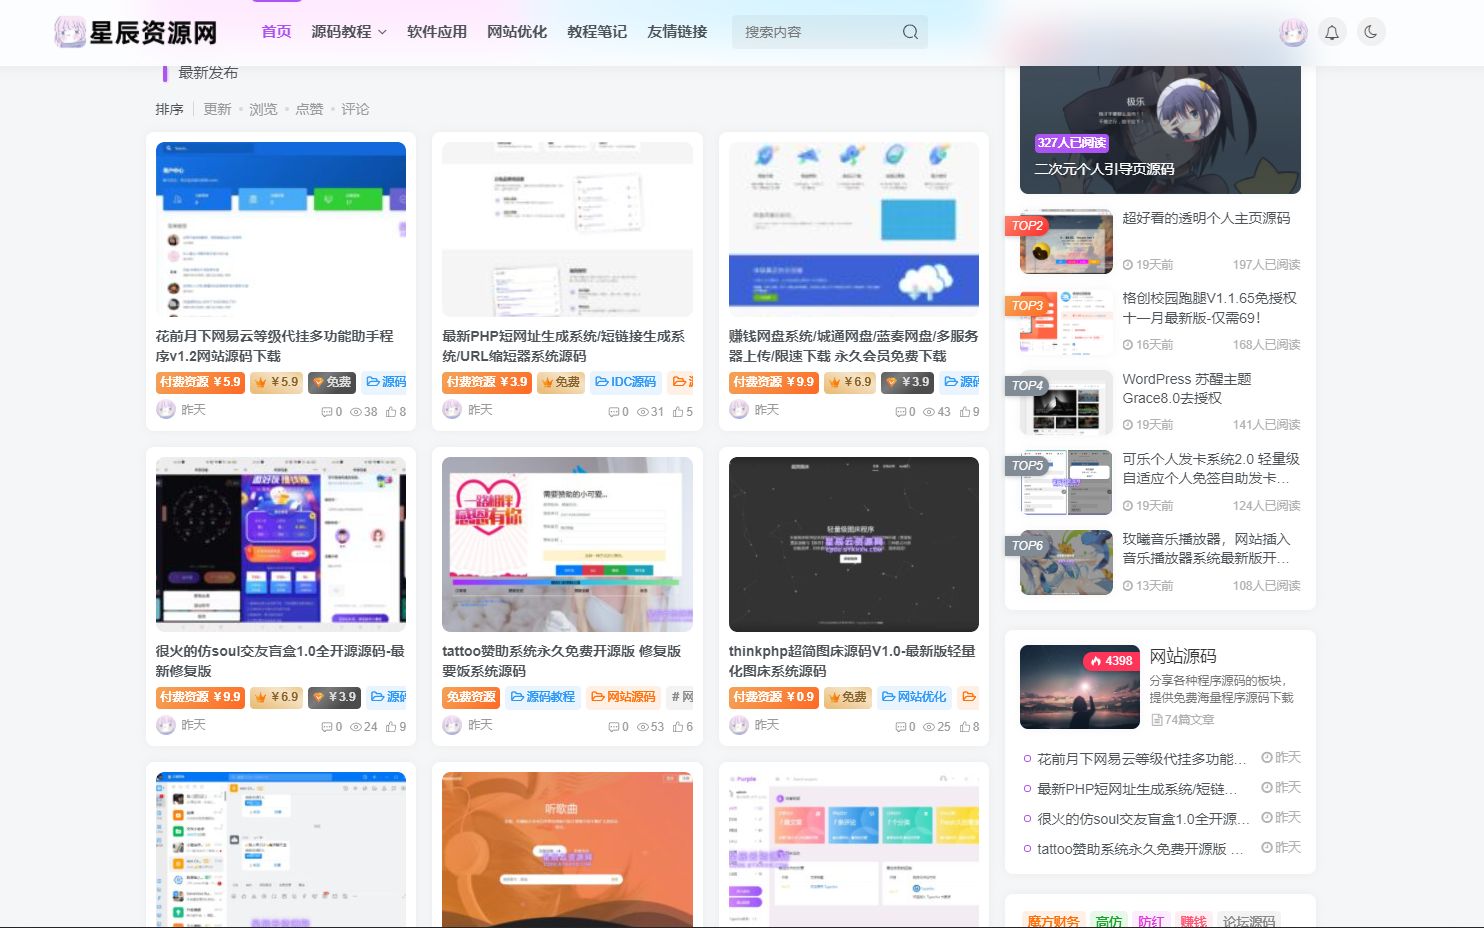Open 花前月下网易云等级代挂 post thumbnail

[x=281, y=230]
